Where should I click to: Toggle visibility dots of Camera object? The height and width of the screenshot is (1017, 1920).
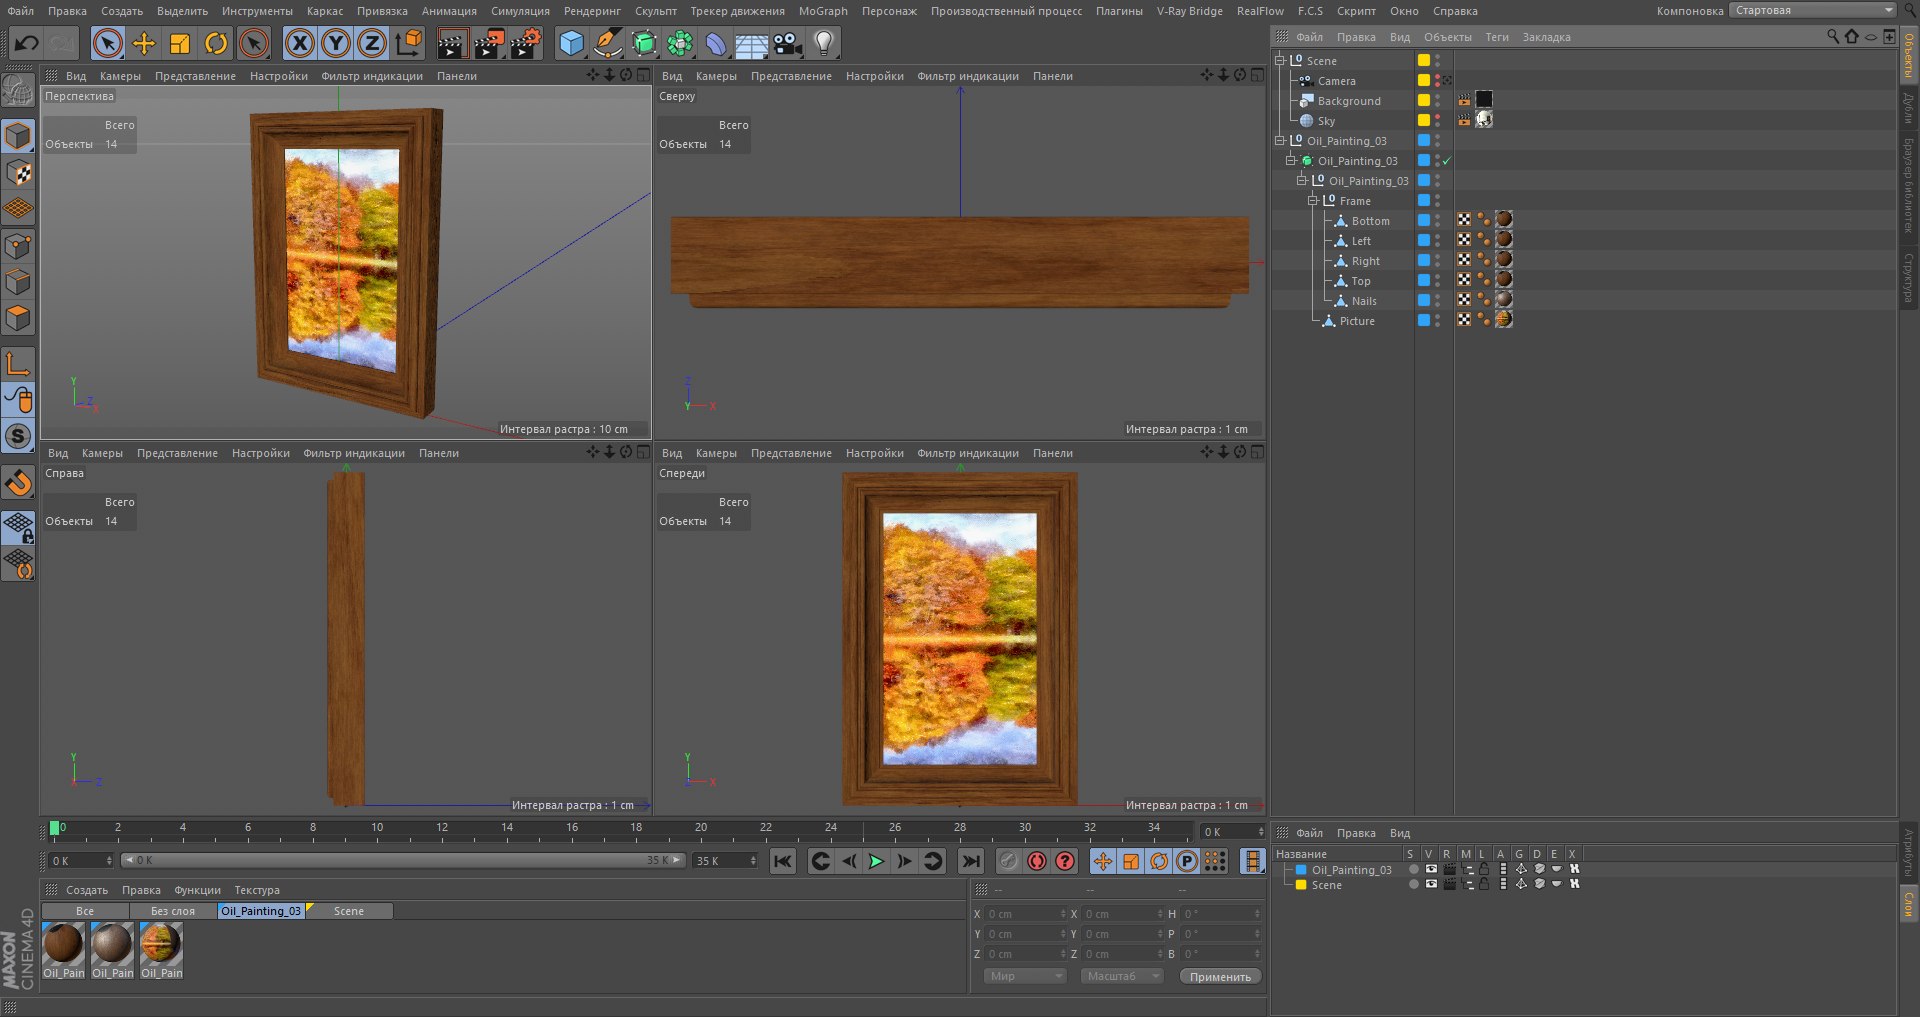(x=1438, y=81)
